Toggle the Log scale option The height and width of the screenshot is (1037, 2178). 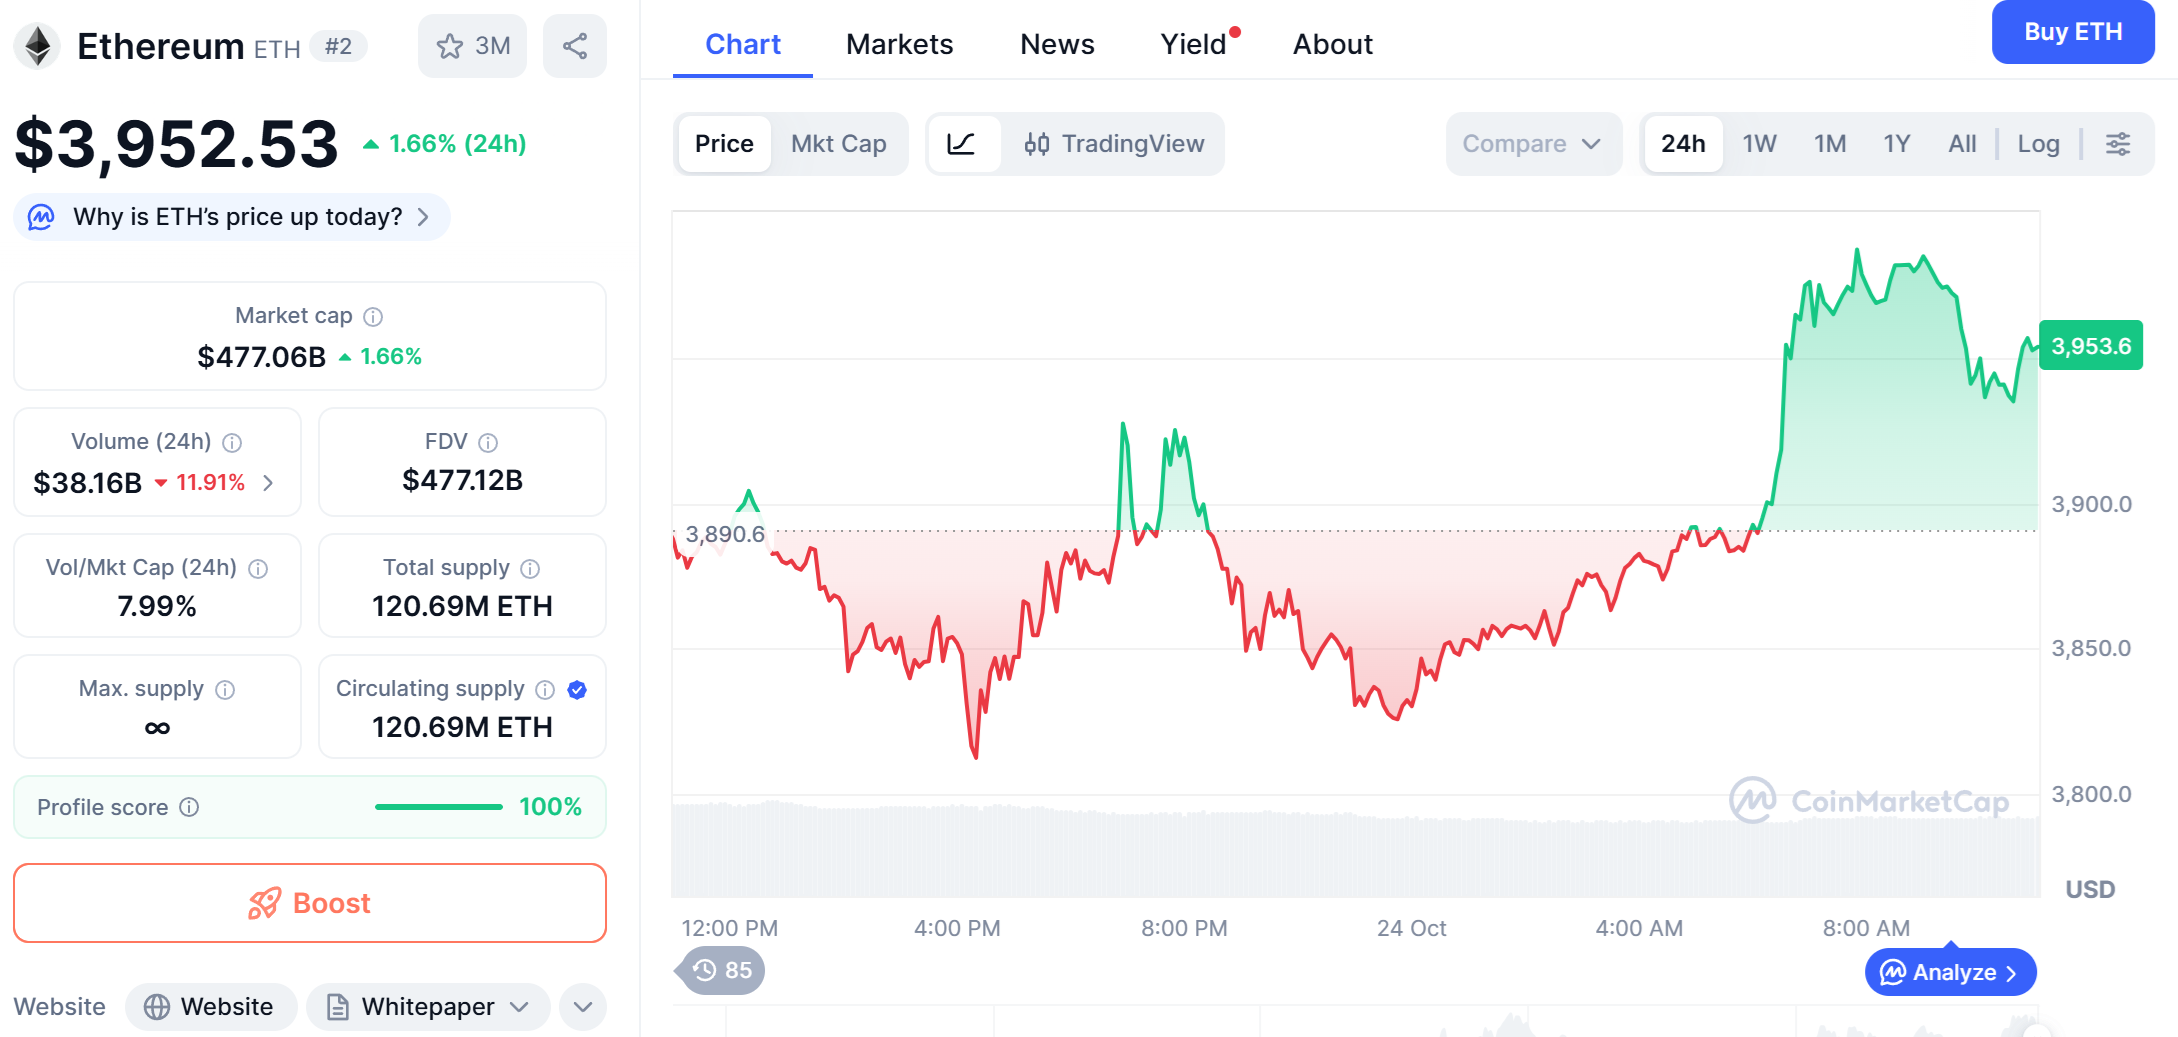click(2037, 144)
